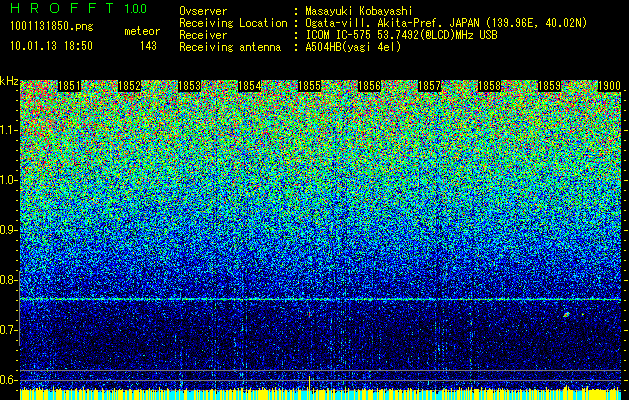This screenshot has height=400, width=629.
Task: Click the 0.9 kHz axis tick label
Action: pyautogui.click(x=8, y=230)
